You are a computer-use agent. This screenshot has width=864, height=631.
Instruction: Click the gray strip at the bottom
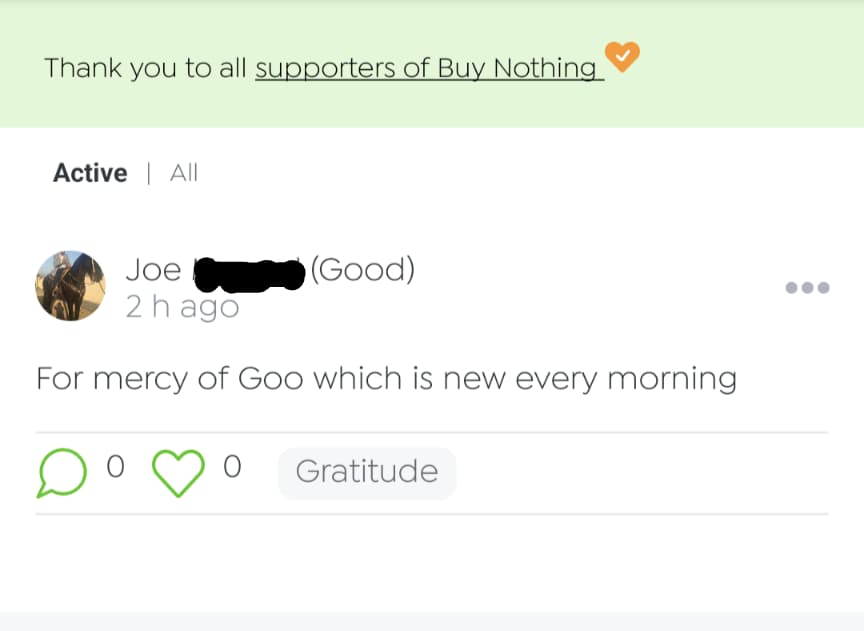click(x=432, y=621)
